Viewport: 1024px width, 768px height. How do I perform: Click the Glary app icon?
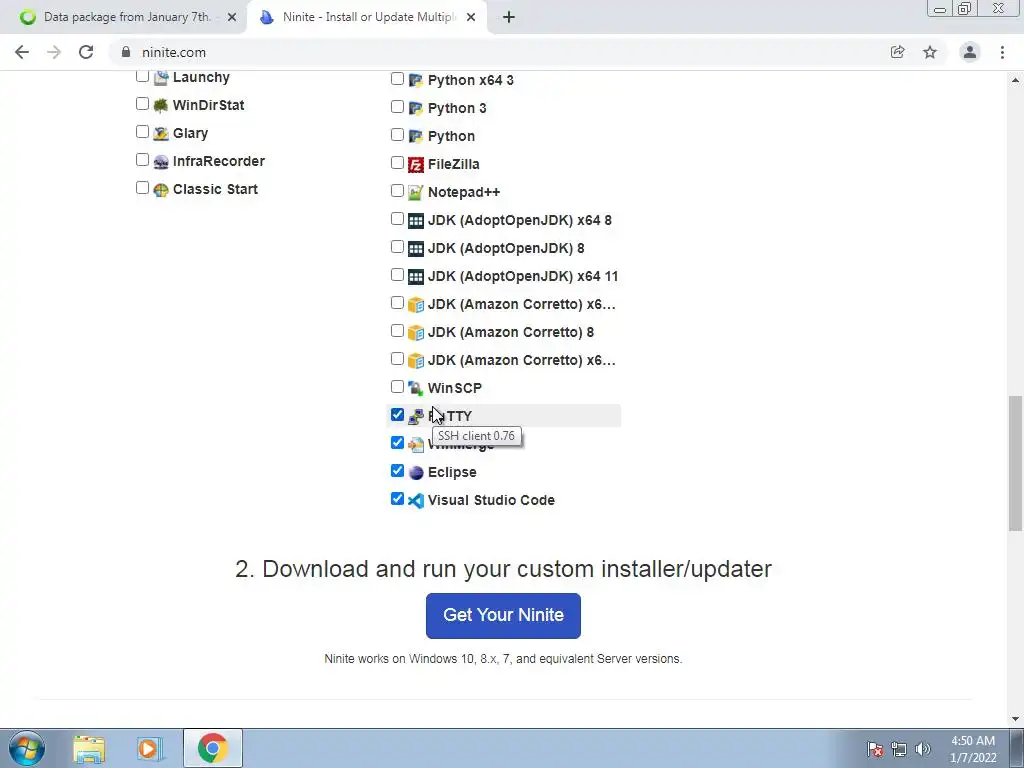click(x=161, y=133)
